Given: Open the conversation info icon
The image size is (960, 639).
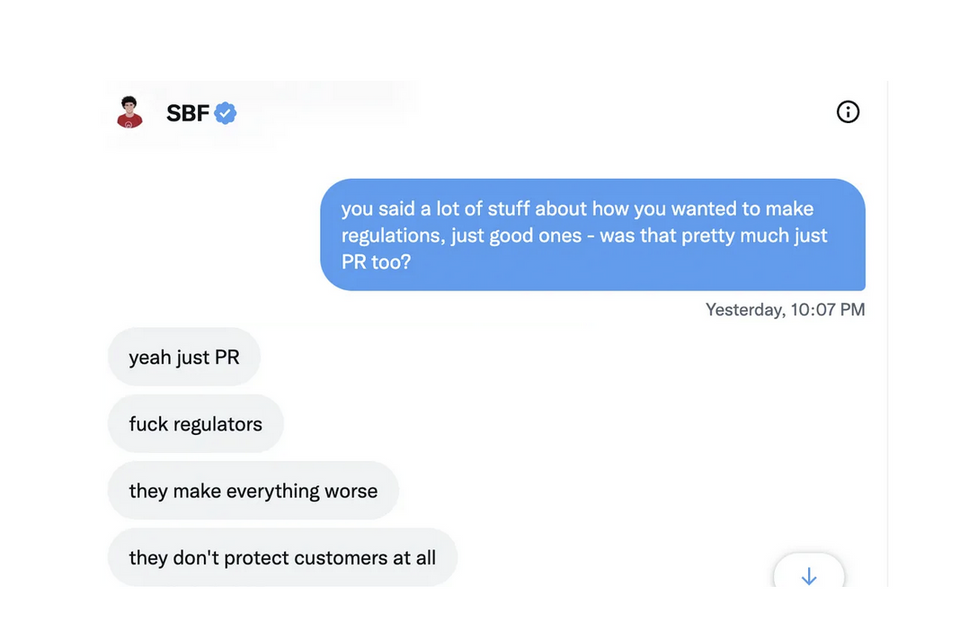Looking at the screenshot, I should [x=847, y=112].
